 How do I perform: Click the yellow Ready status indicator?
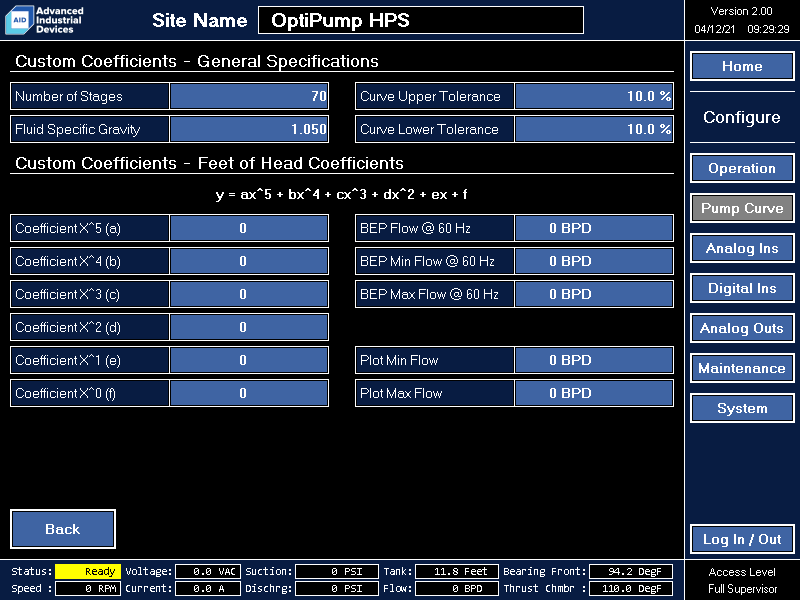[x=88, y=571]
